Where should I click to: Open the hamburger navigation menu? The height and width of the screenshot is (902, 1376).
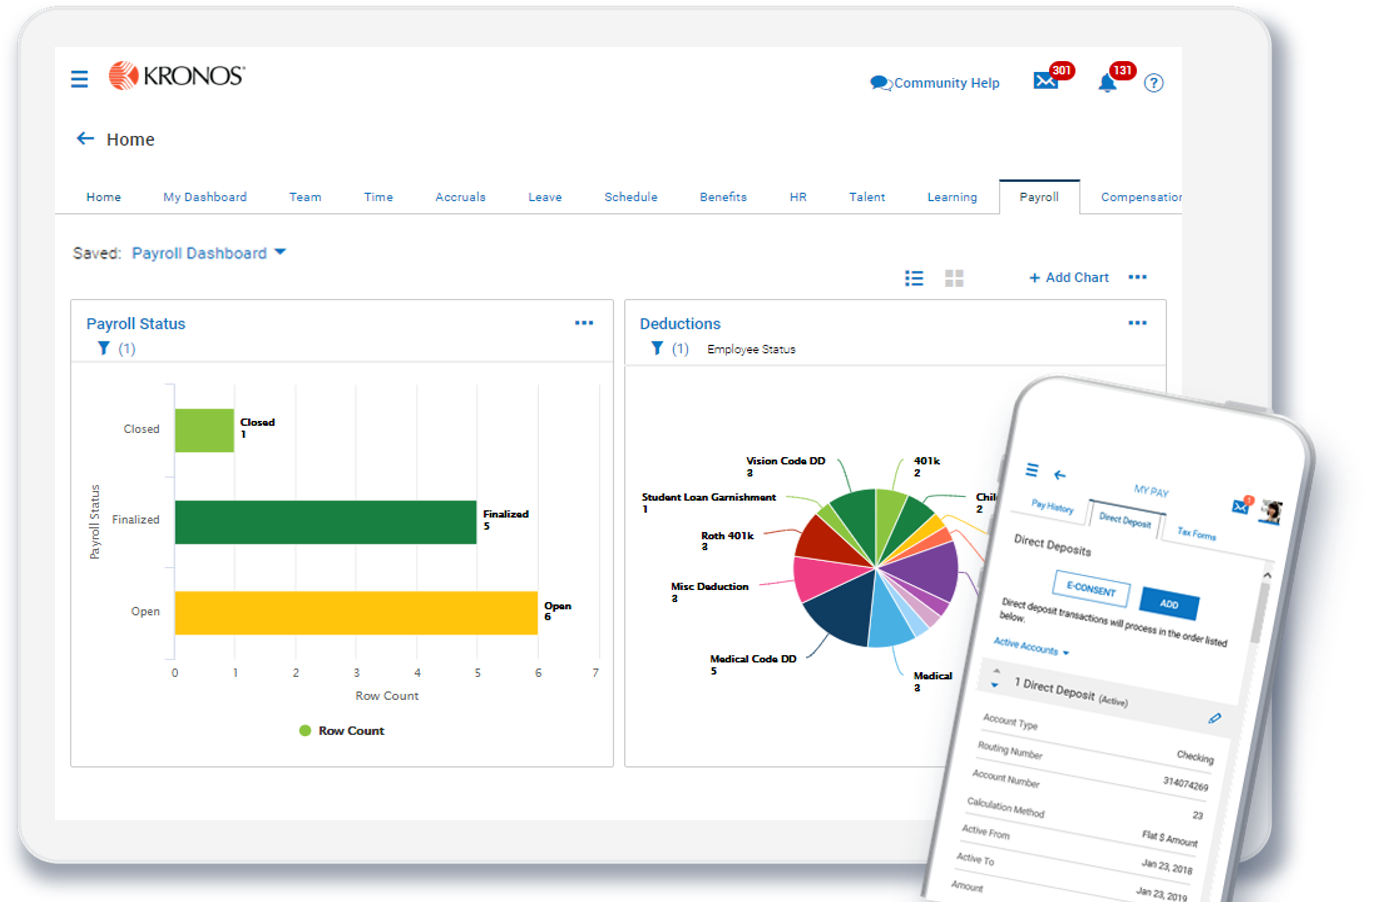[x=79, y=79]
